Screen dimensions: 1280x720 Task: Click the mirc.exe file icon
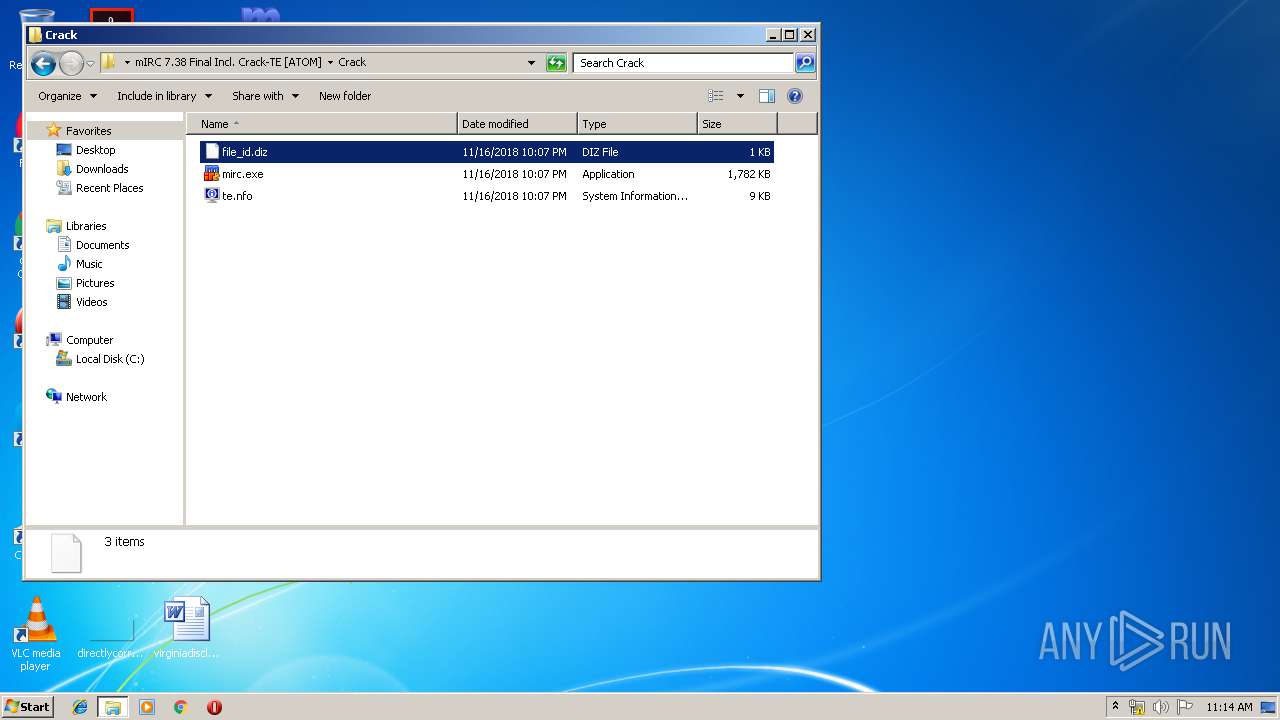[x=211, y=174]
